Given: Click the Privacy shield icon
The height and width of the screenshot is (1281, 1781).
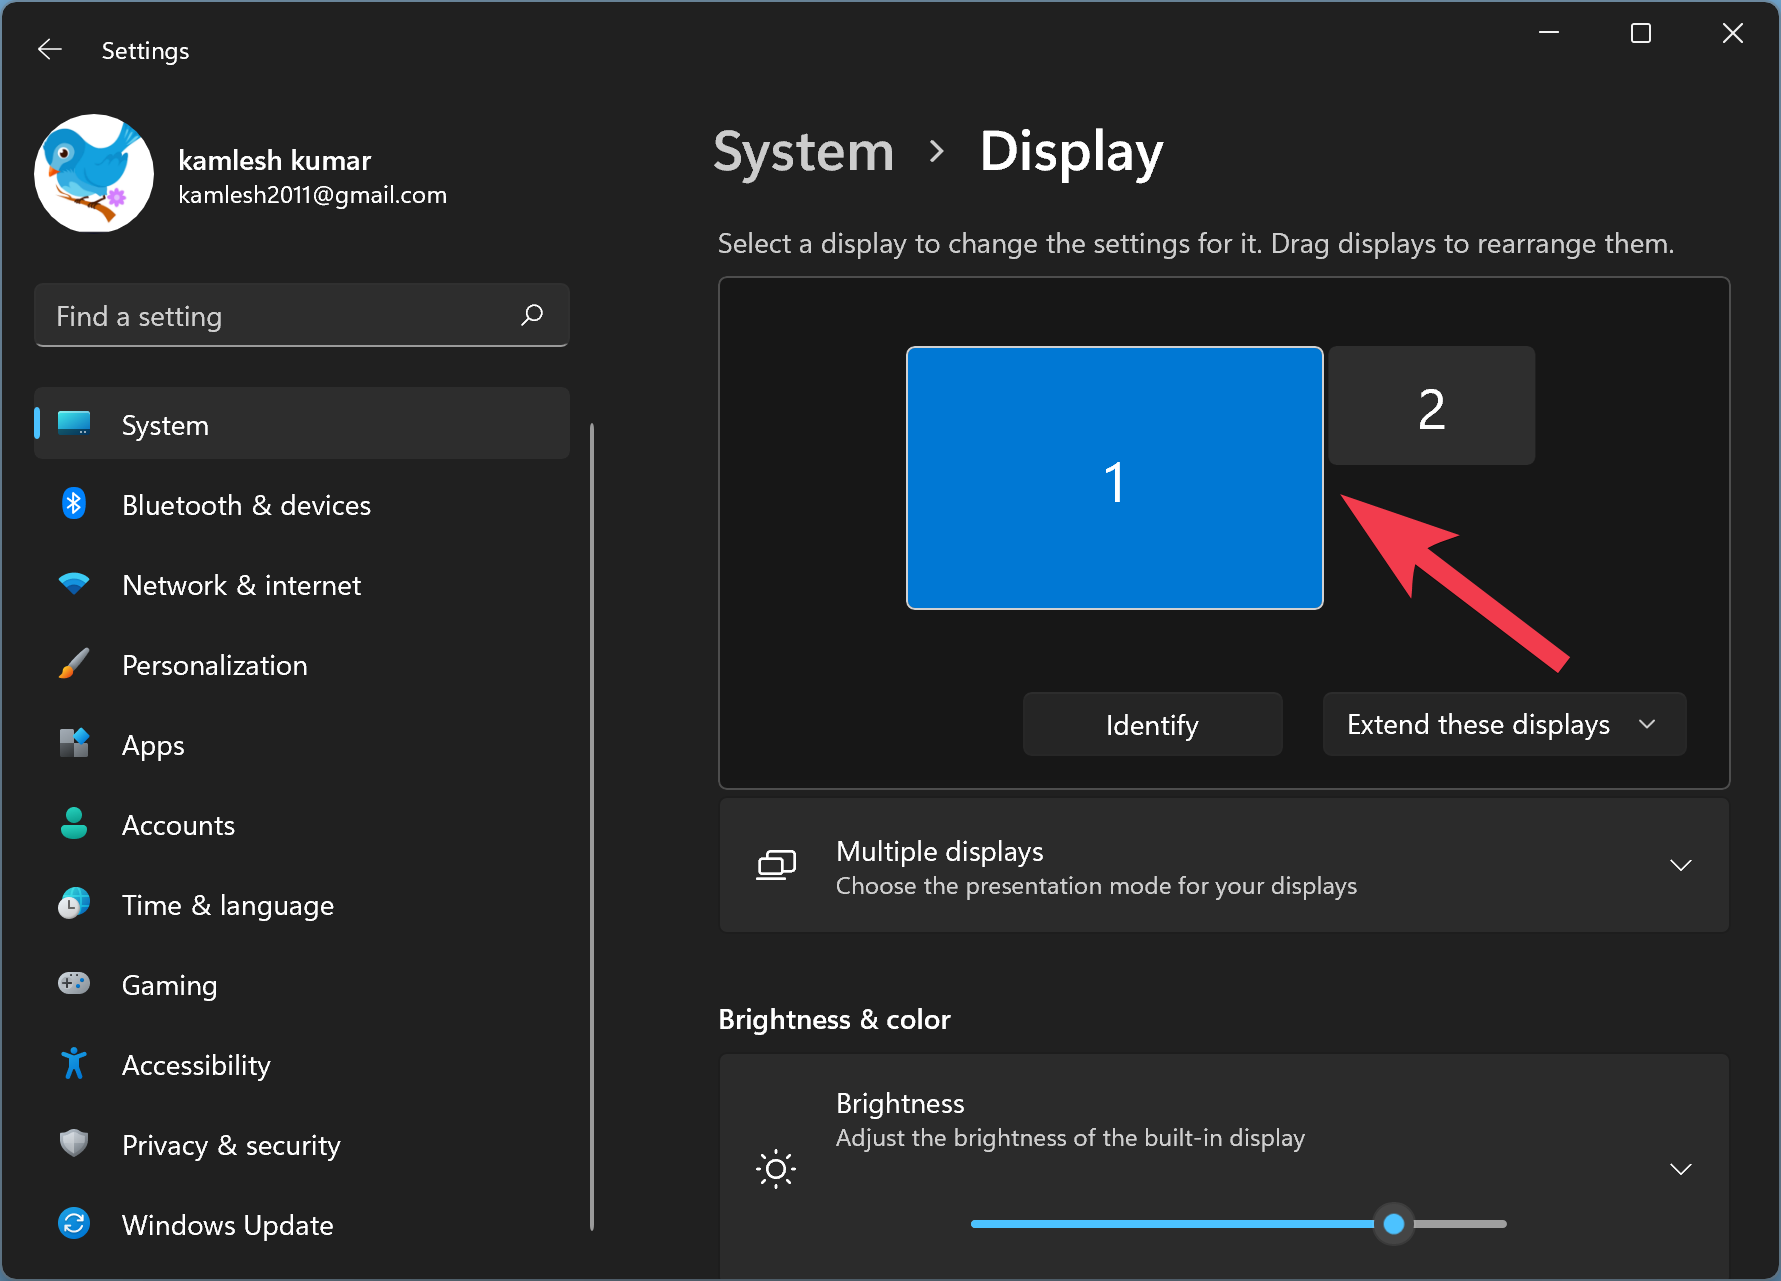Looking at the screenshot, I should 74,1143.
